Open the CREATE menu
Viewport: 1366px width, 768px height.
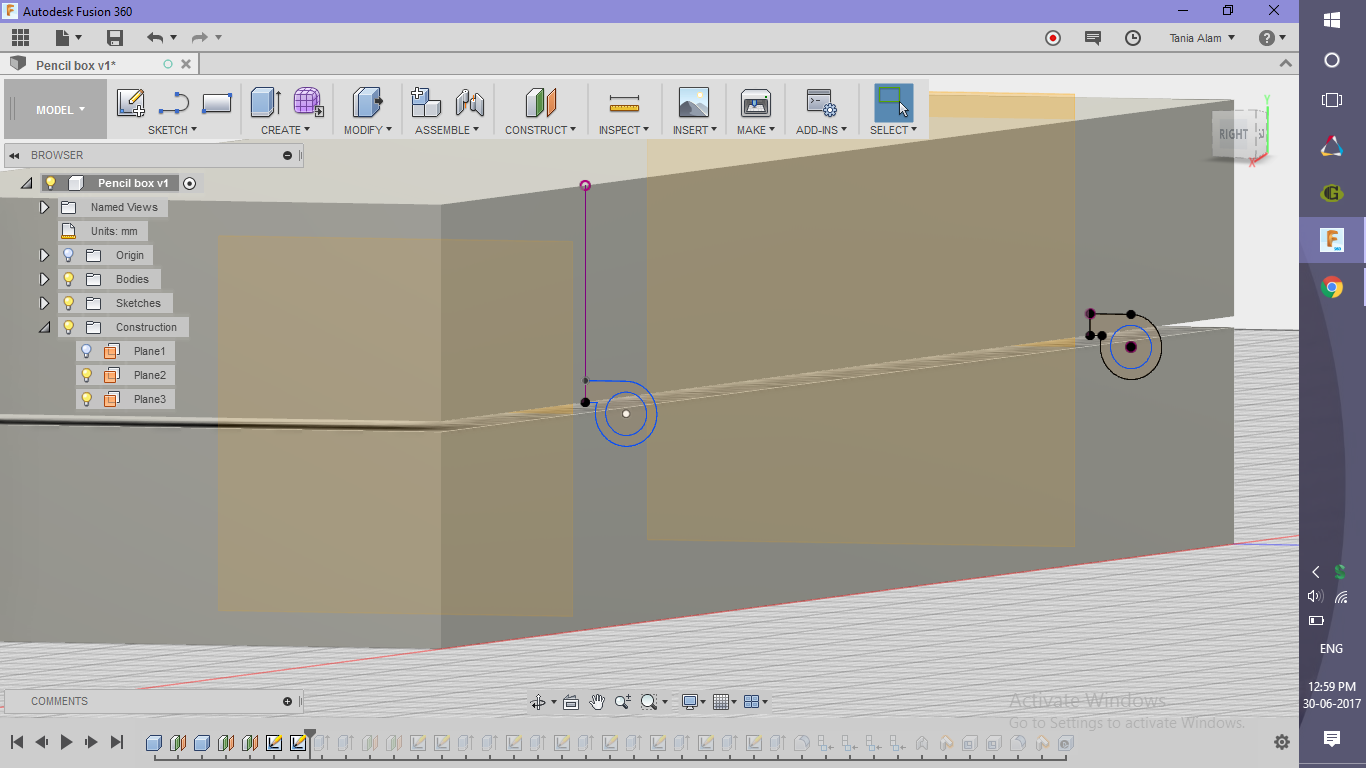click(x=285, y=130)
